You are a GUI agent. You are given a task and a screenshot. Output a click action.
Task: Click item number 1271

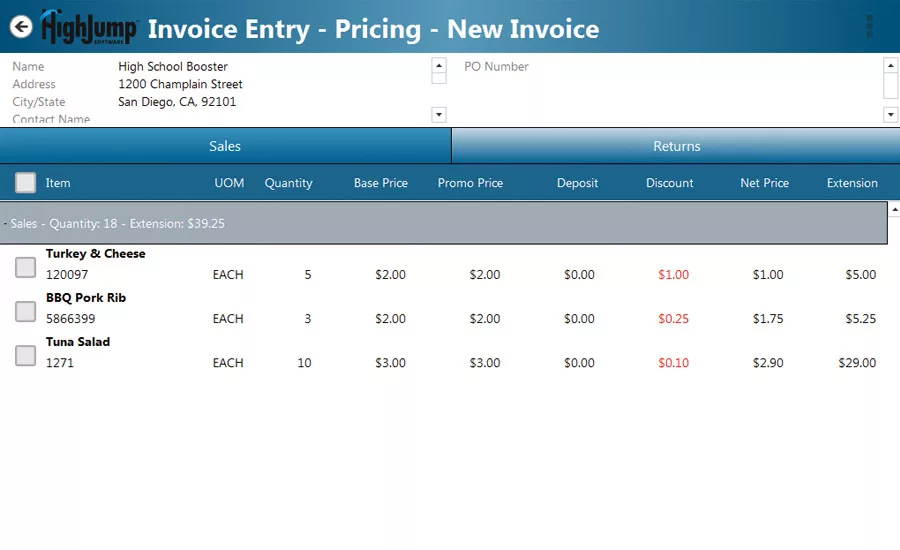click(x=60, y=363)
